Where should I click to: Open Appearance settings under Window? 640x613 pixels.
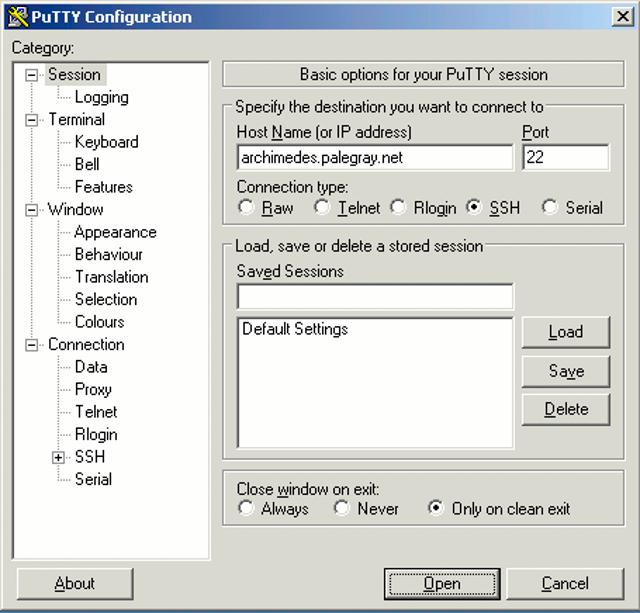pos(115,232)
